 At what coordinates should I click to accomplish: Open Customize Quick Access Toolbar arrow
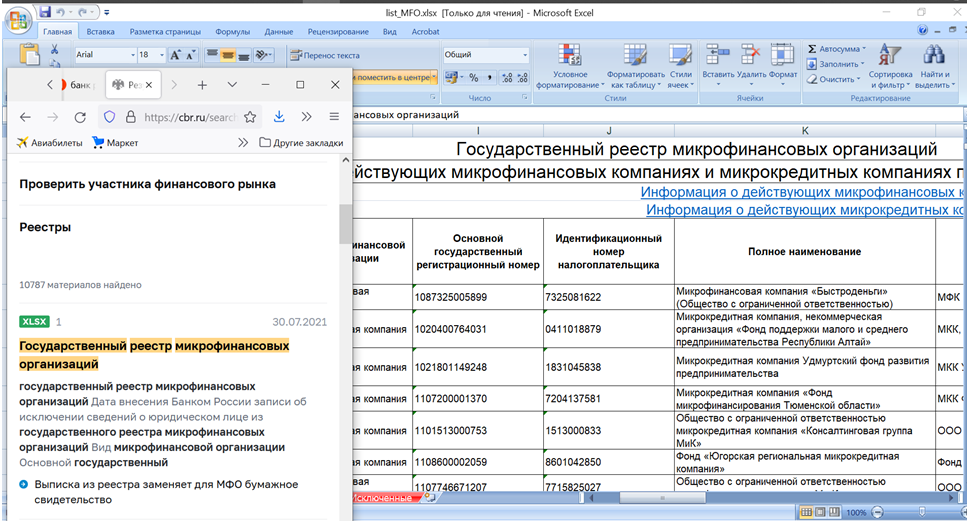106,12
